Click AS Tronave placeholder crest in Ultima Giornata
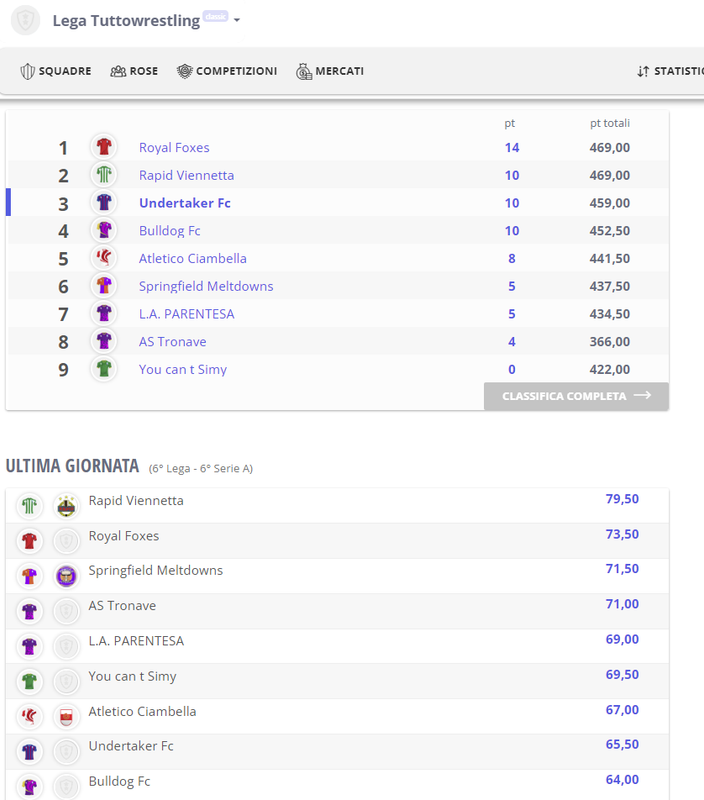The width and height of the screenshot is (704, 800). point(66,611)
